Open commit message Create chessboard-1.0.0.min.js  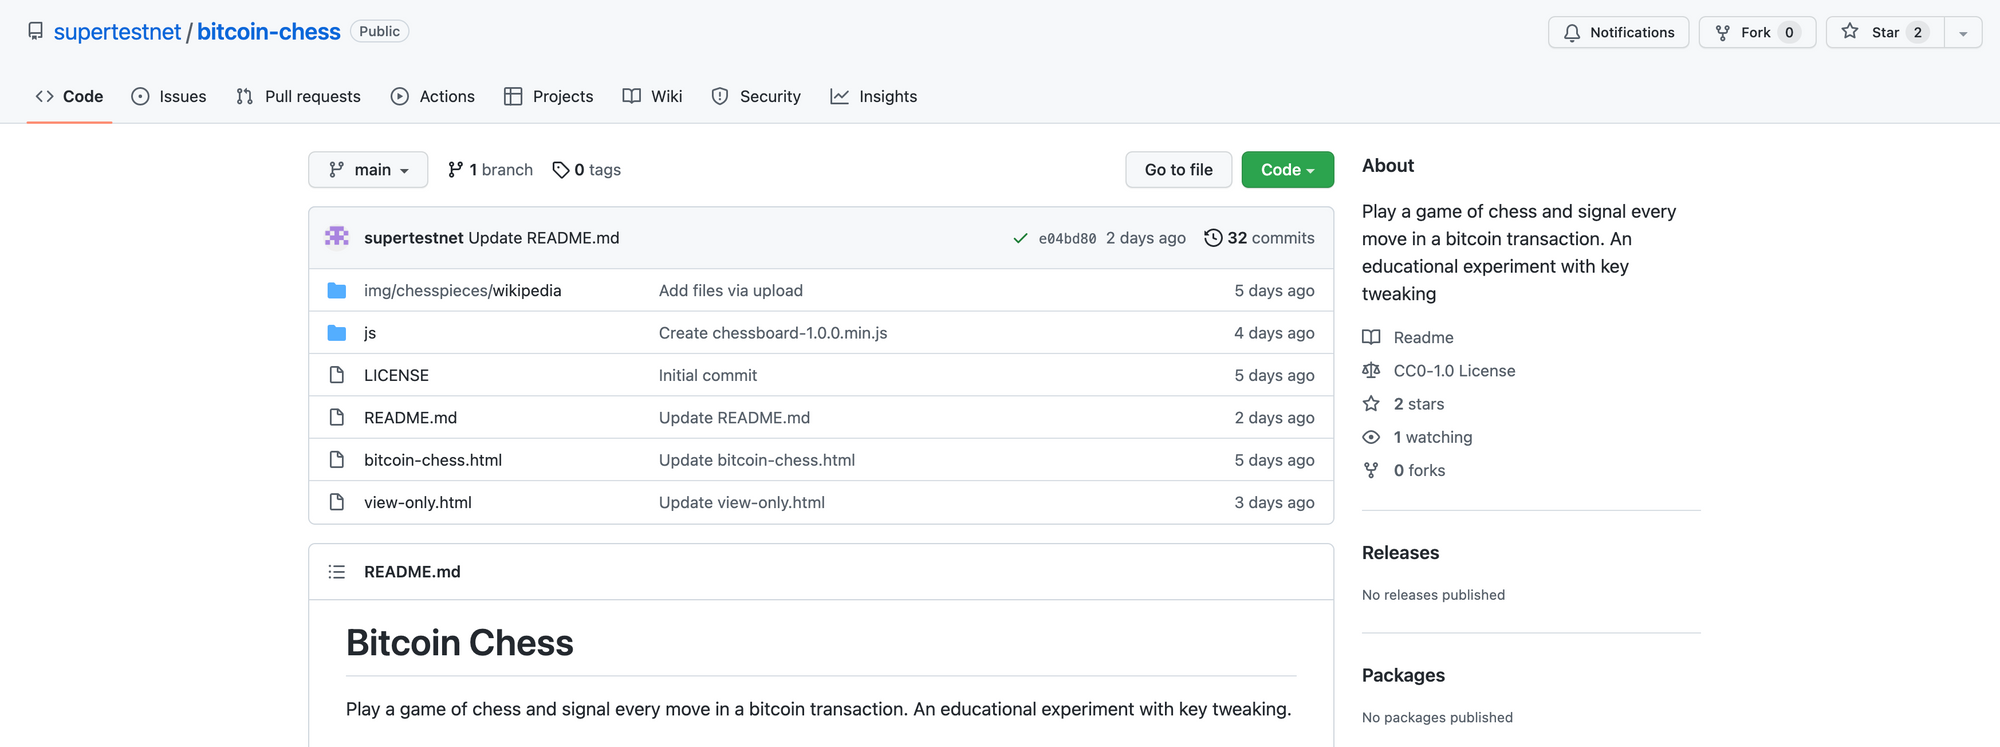773,333
